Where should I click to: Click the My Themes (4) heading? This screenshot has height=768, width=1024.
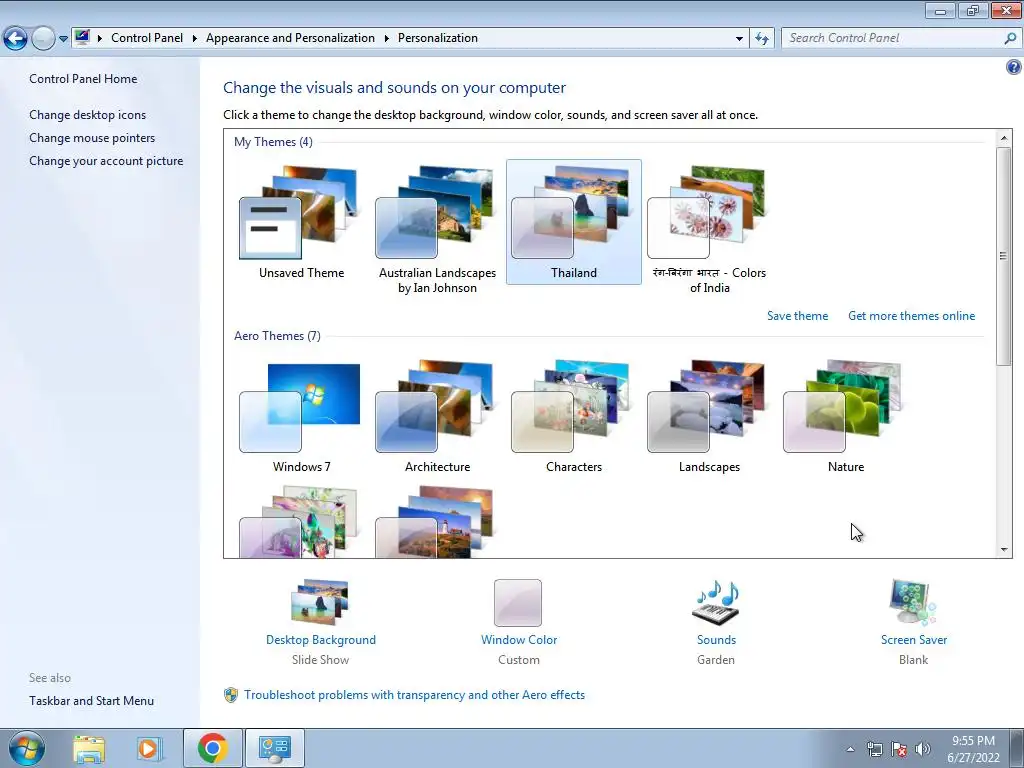[273, 142]
